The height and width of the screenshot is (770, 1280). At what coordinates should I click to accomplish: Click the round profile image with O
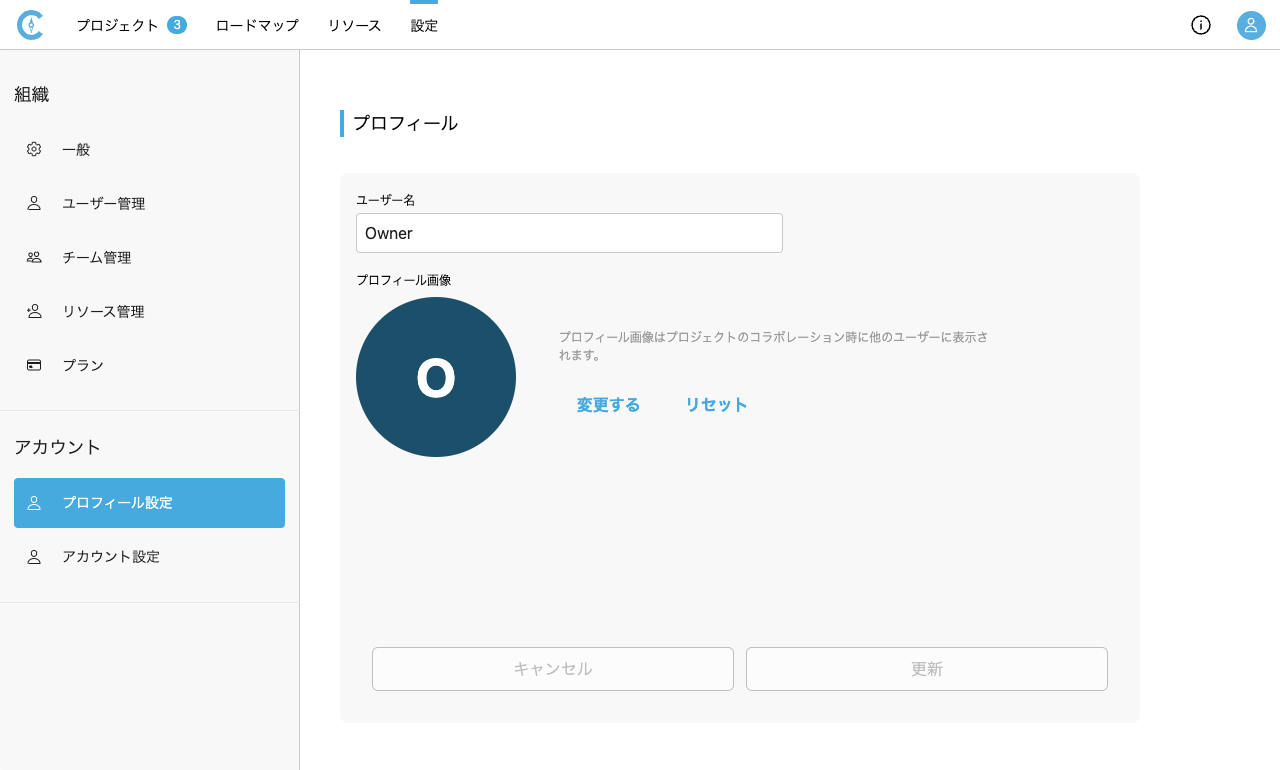[436, 377]
